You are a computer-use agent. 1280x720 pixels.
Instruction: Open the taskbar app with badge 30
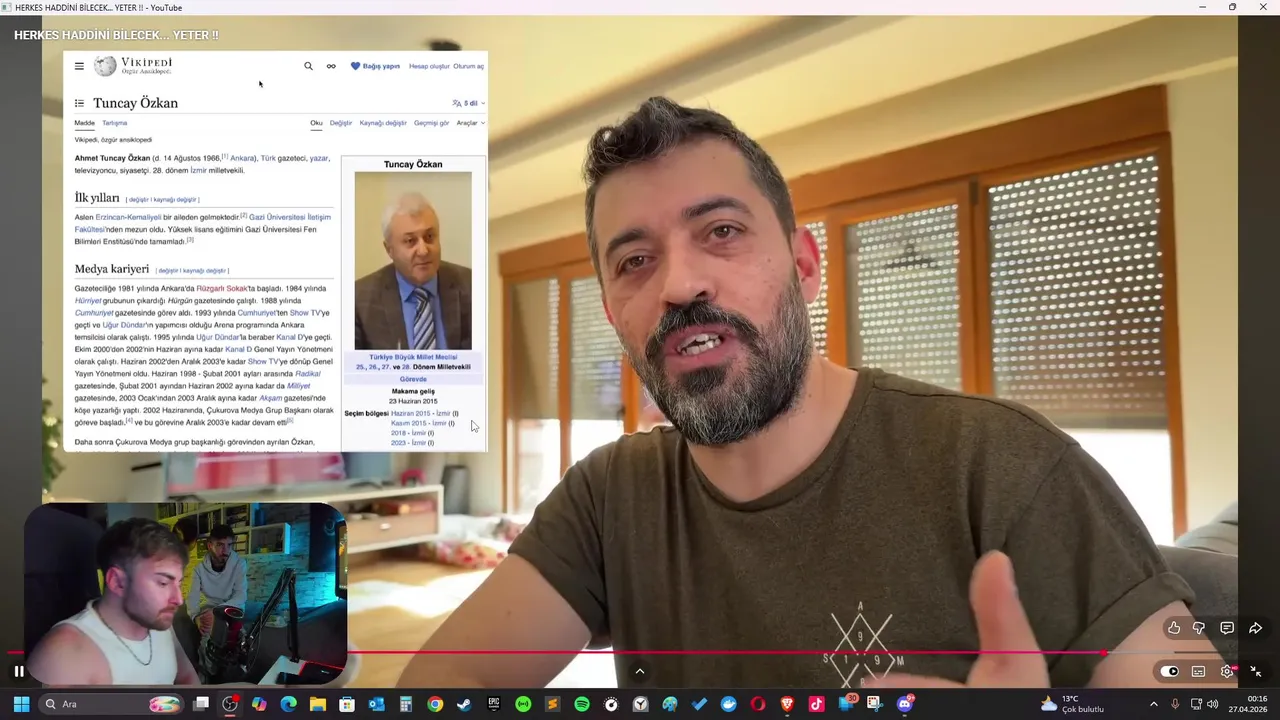point(846,704)
